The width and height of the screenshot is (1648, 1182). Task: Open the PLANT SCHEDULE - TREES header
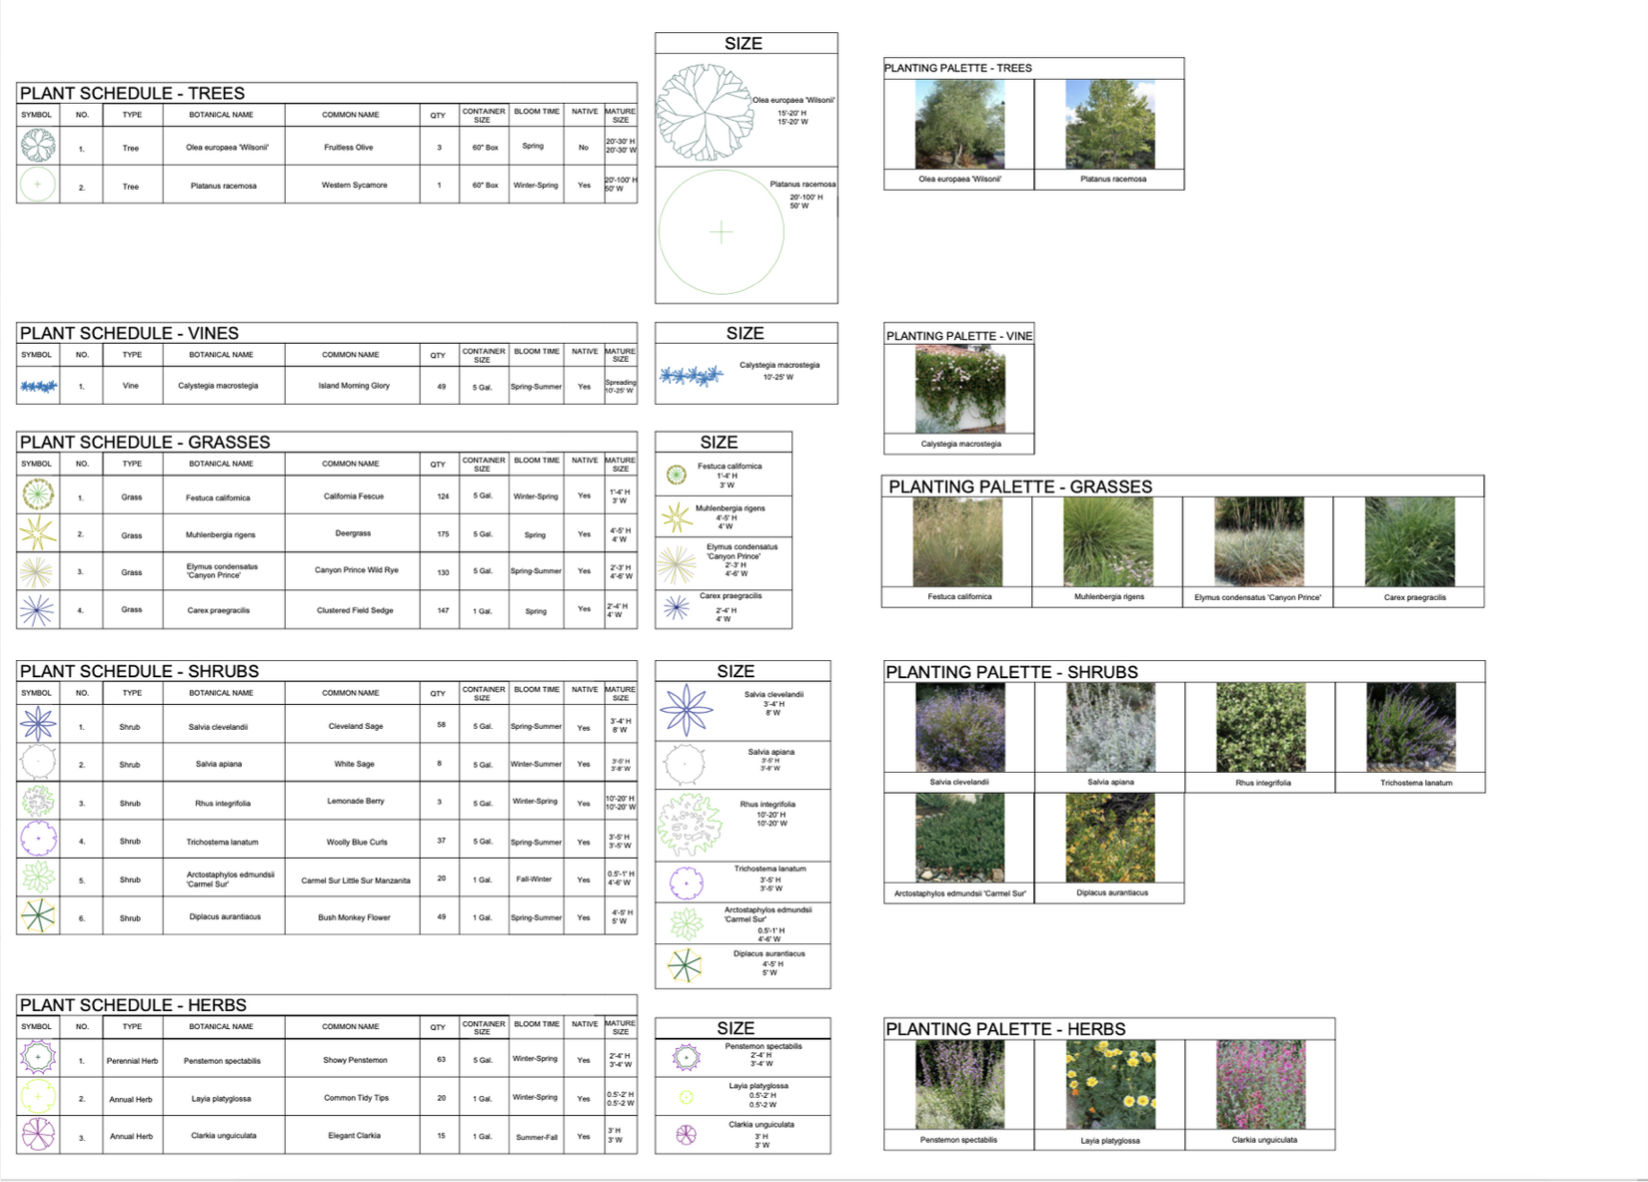click(130, 92)
